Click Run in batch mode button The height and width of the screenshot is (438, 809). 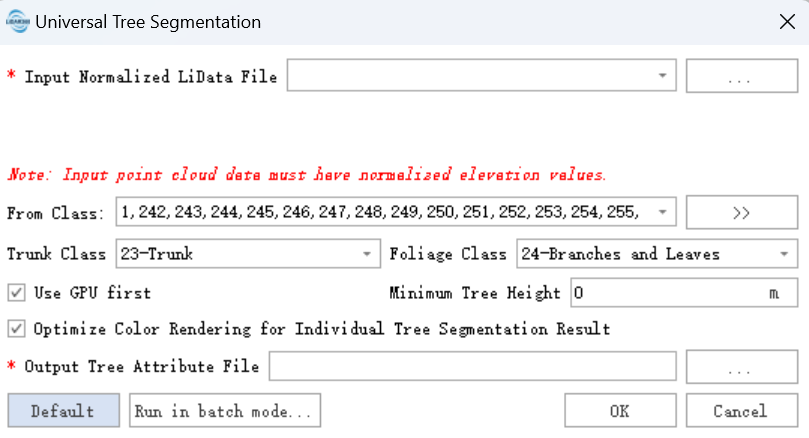click(x=224, y=411)
